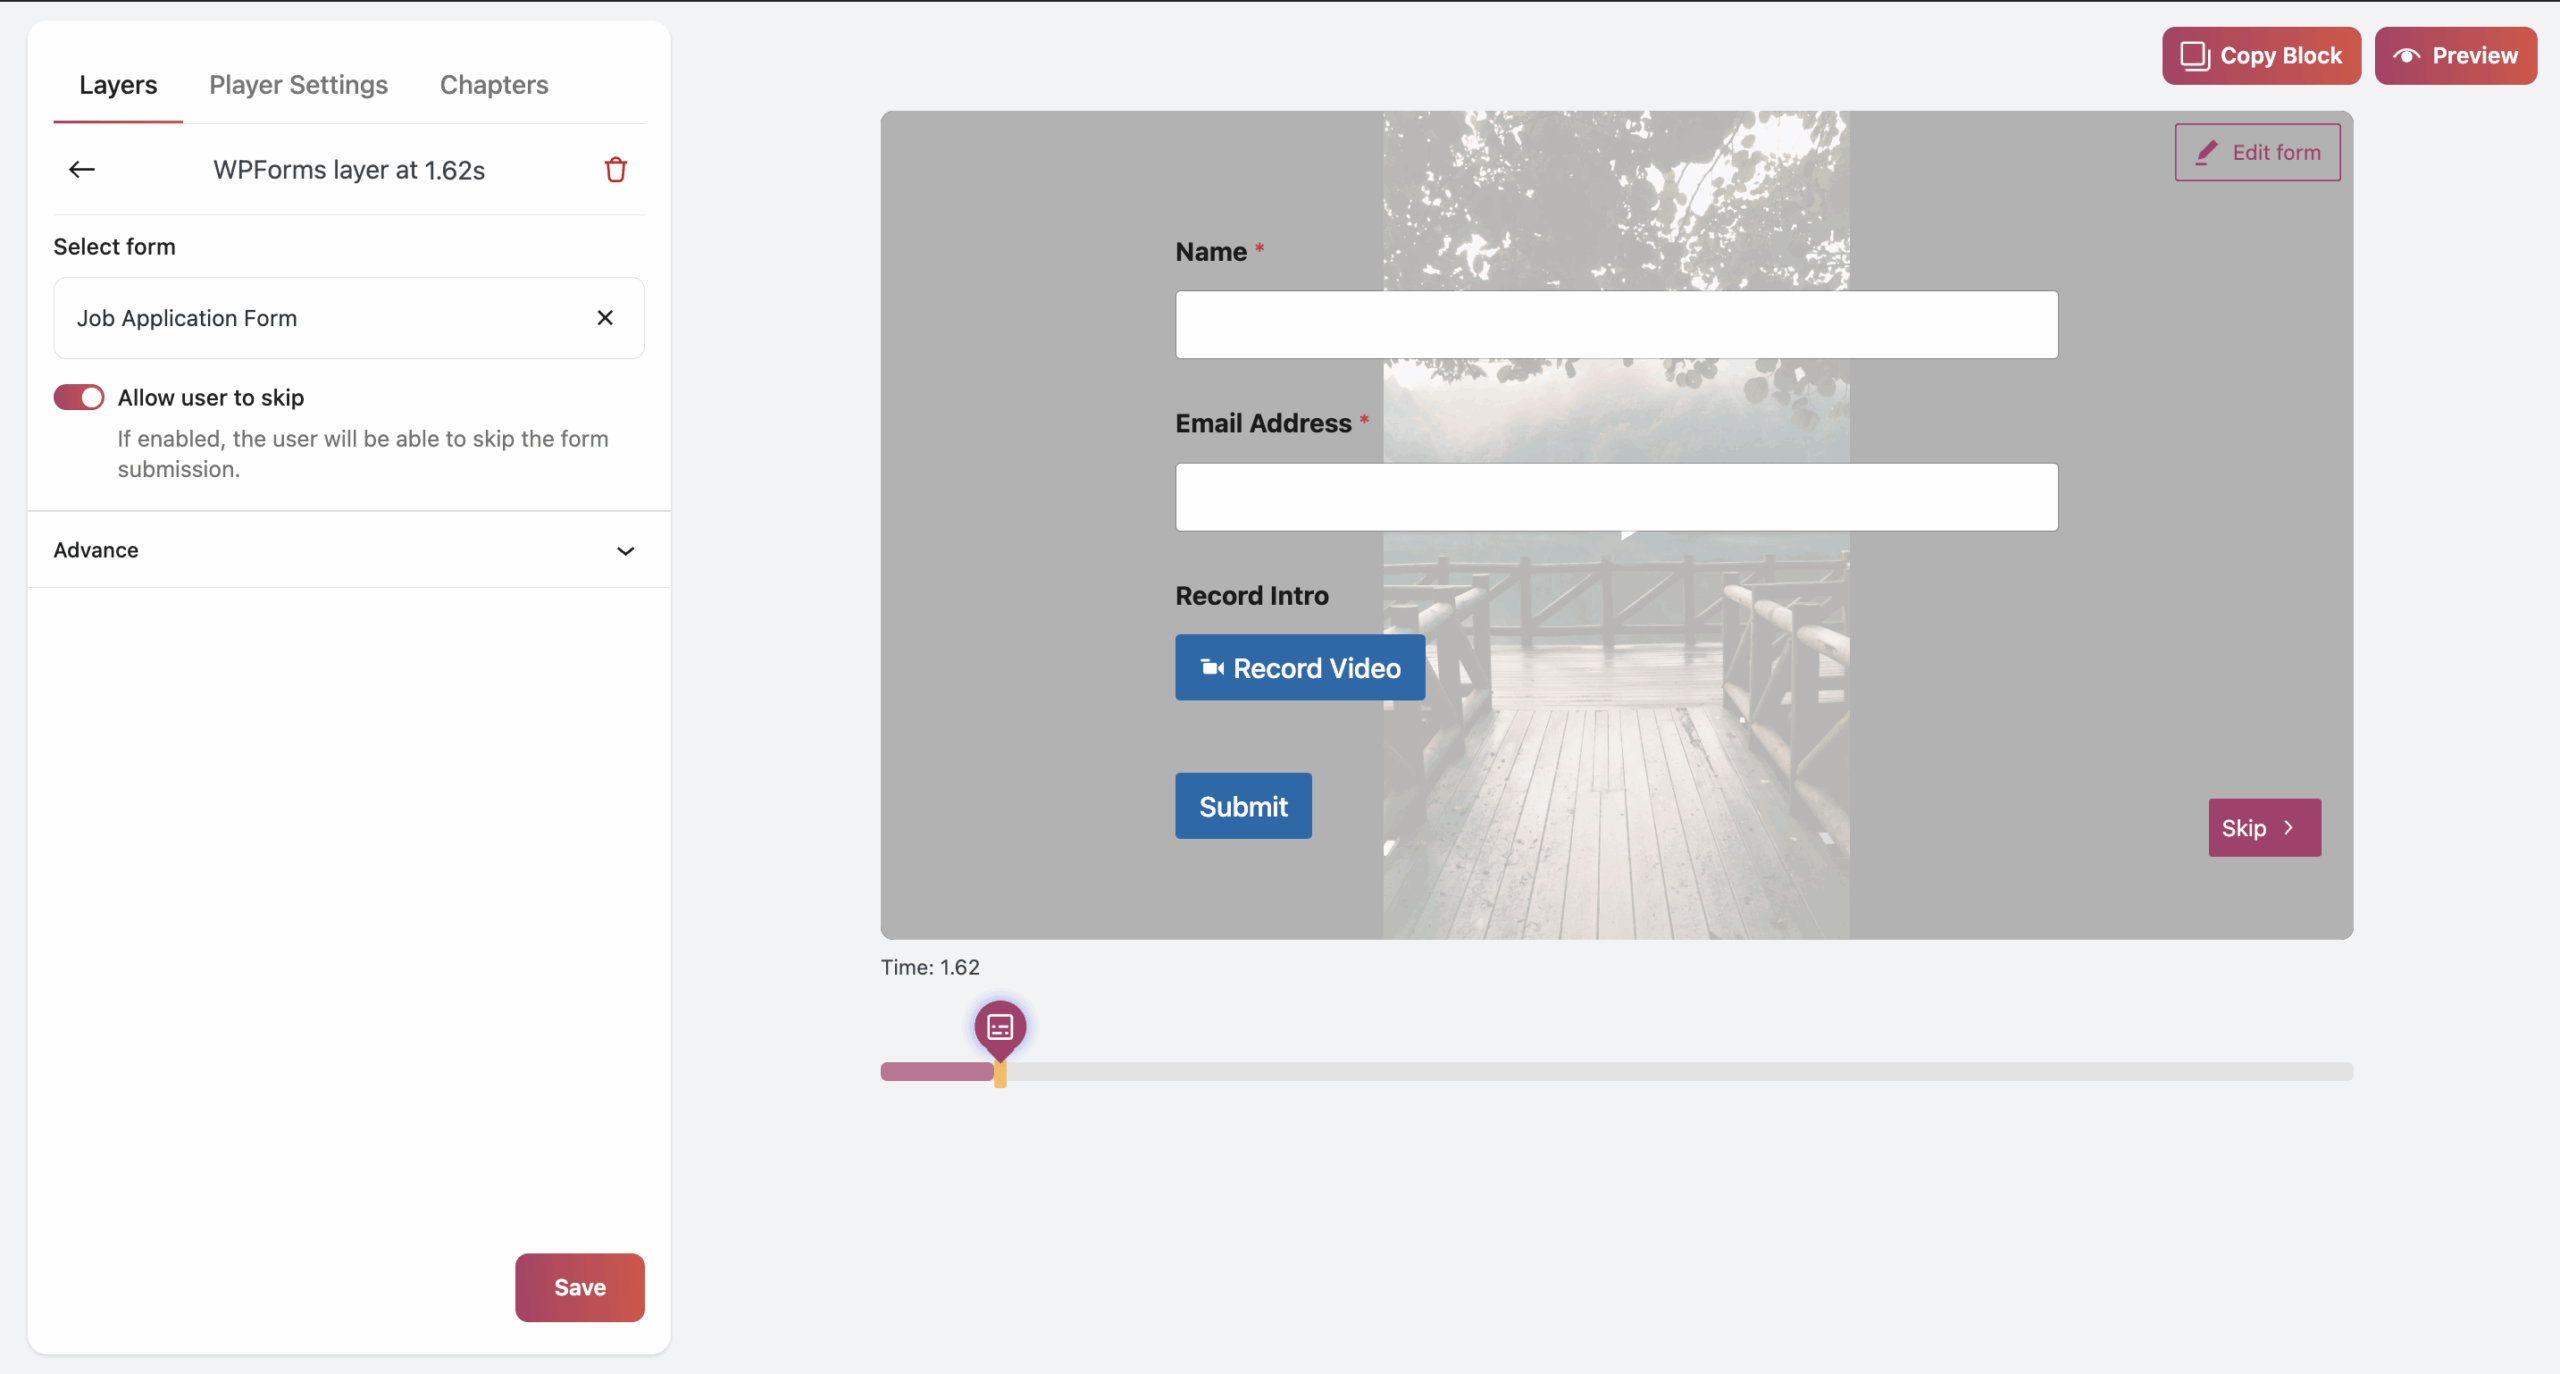Open the Chapters tab

click(494, 85)
